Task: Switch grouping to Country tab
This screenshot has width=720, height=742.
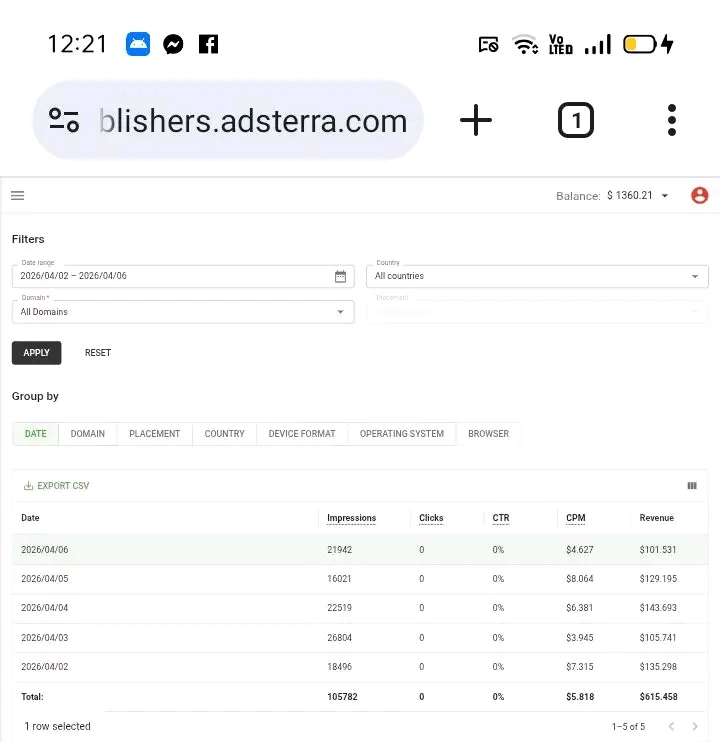Action: pos(224,434)
